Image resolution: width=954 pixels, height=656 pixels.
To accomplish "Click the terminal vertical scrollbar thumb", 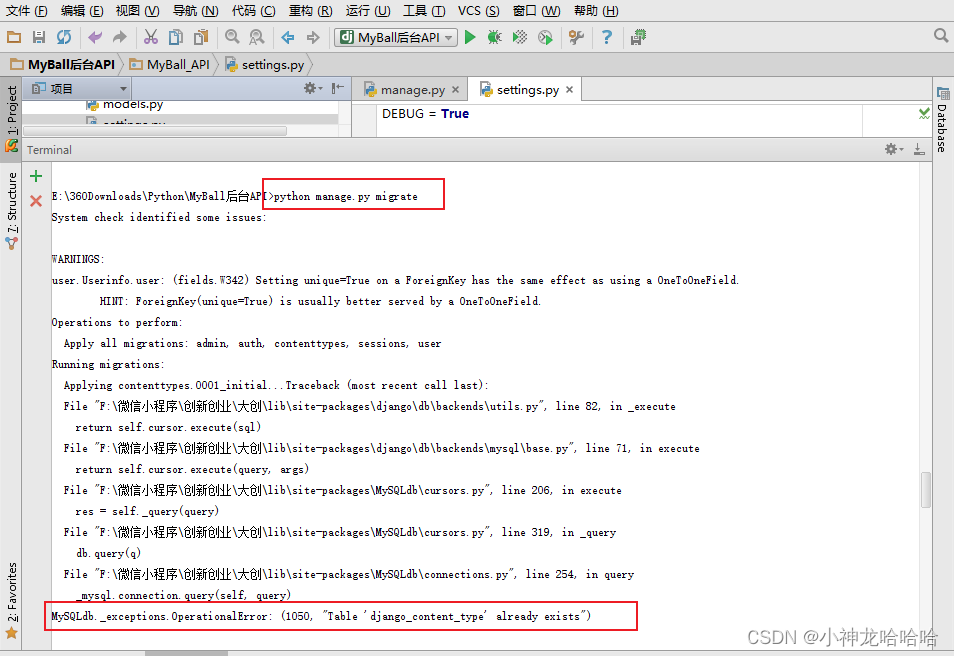I will click(x=926, y=489).
